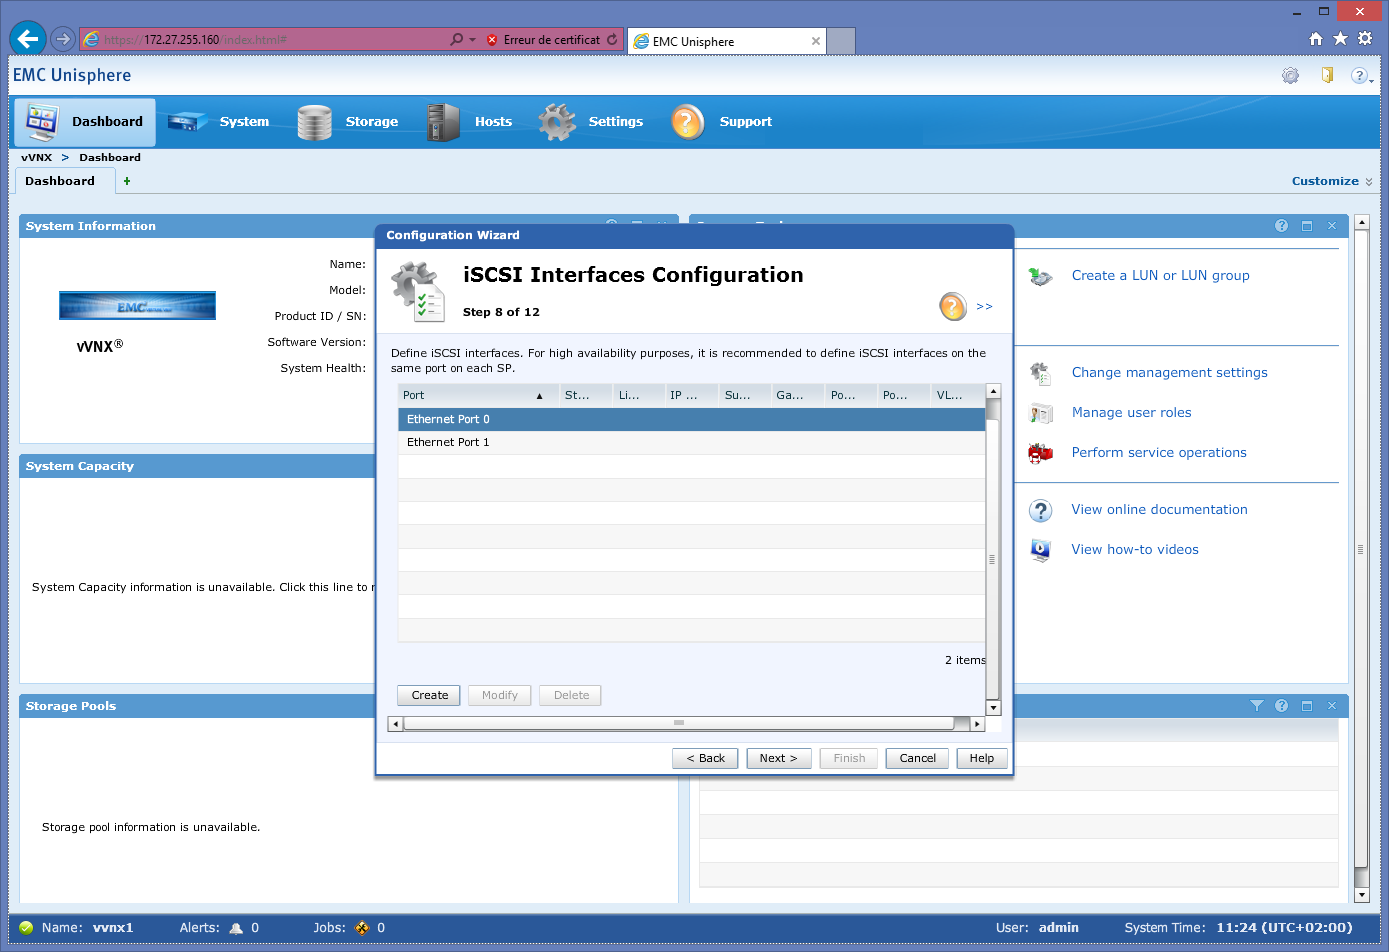This screenshot has height=952, width=1389.
Task: Expand the Customize dashboard chevron
Action: click(1369, 182)
